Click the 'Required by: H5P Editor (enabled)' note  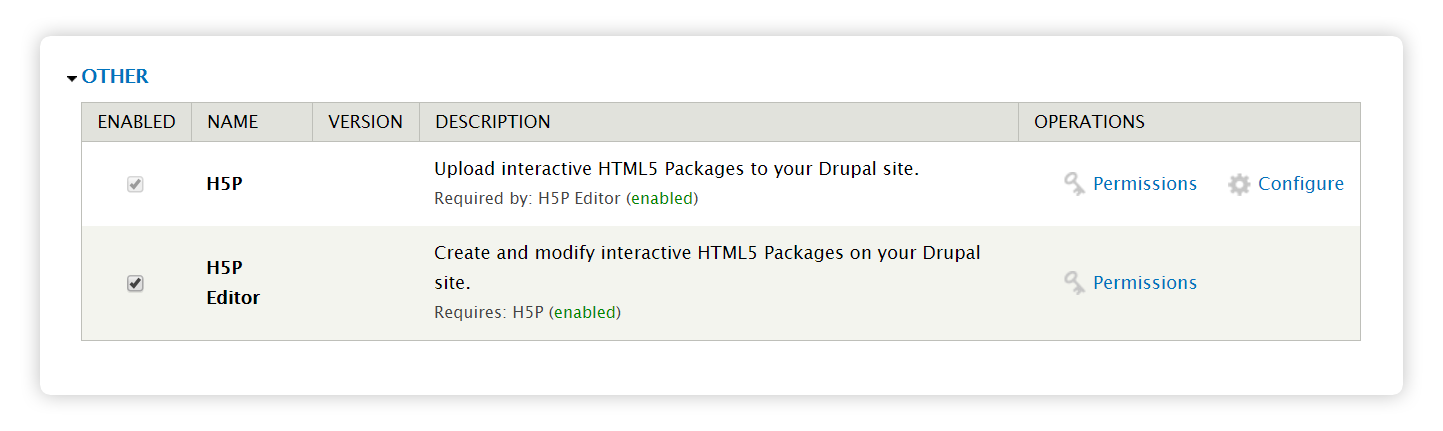pos(566,198)
